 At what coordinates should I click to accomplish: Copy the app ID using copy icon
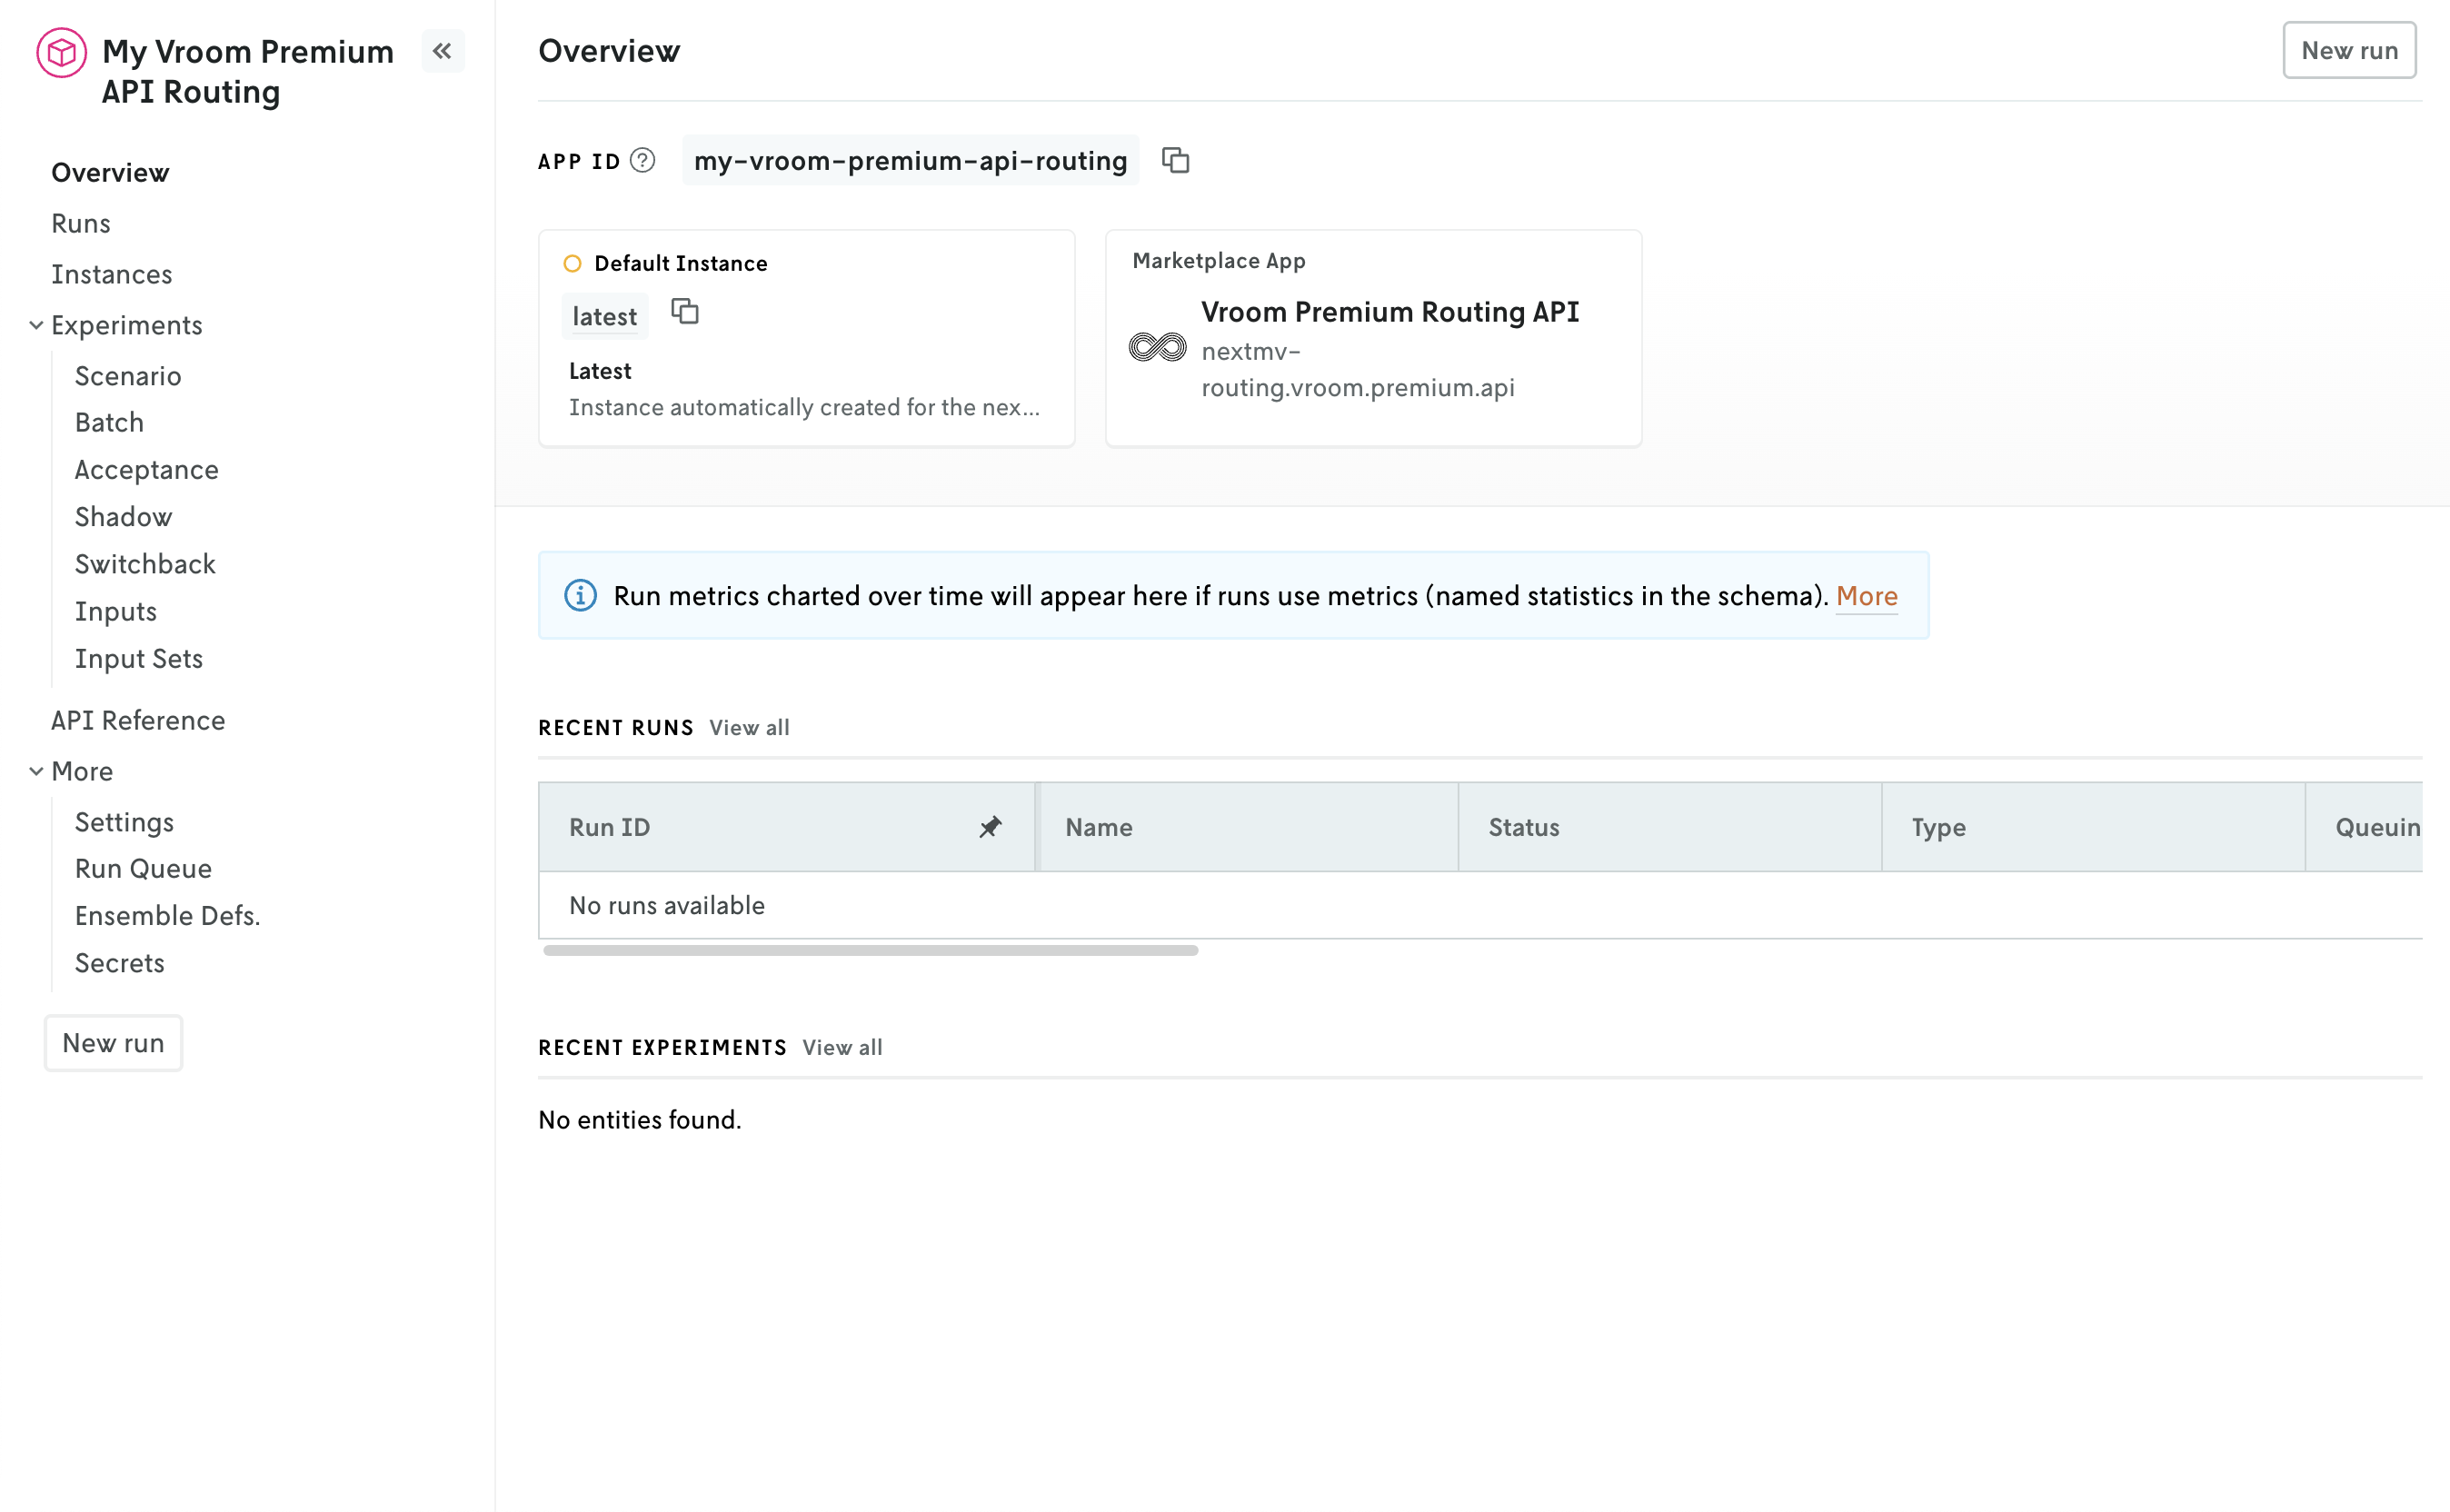[x=1175, y=160]
